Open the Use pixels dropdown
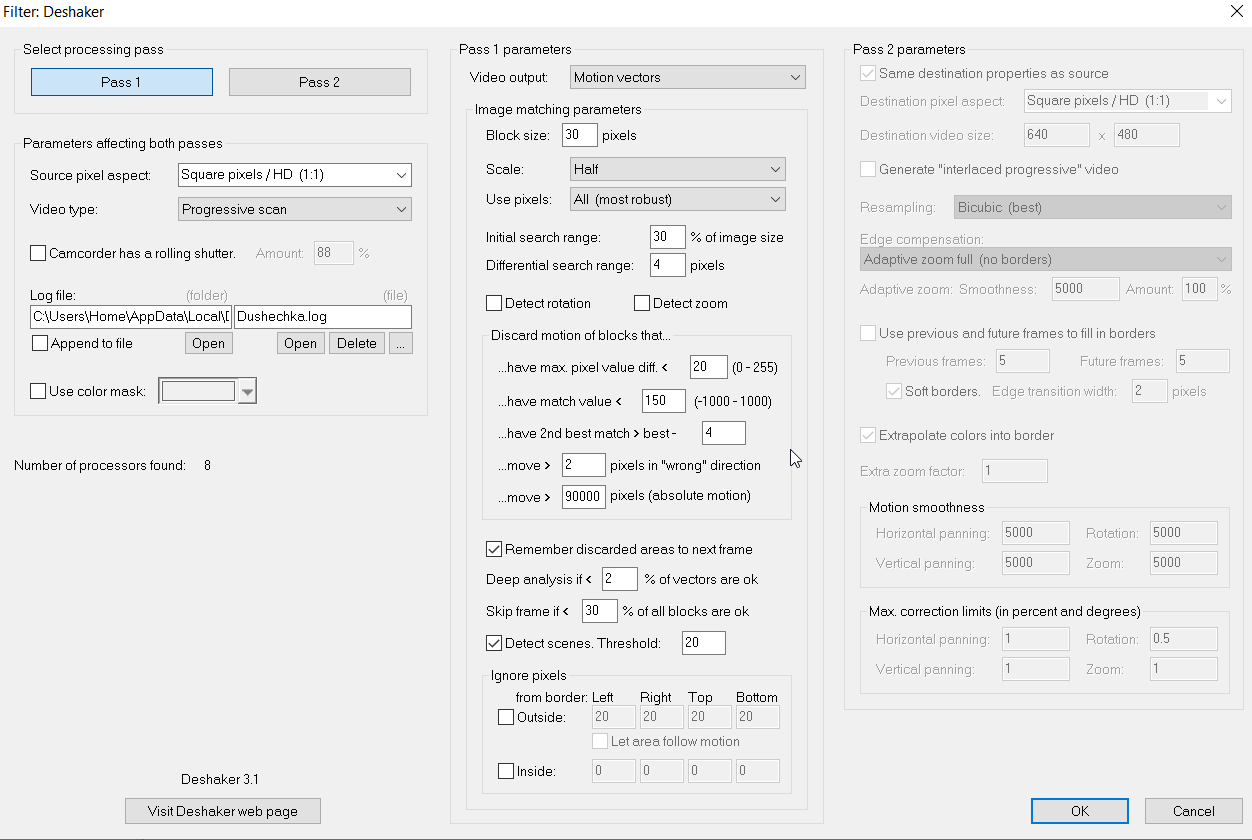Image resolution: width=1252 pixels, height=840 pixels. (x=678, y=200)
